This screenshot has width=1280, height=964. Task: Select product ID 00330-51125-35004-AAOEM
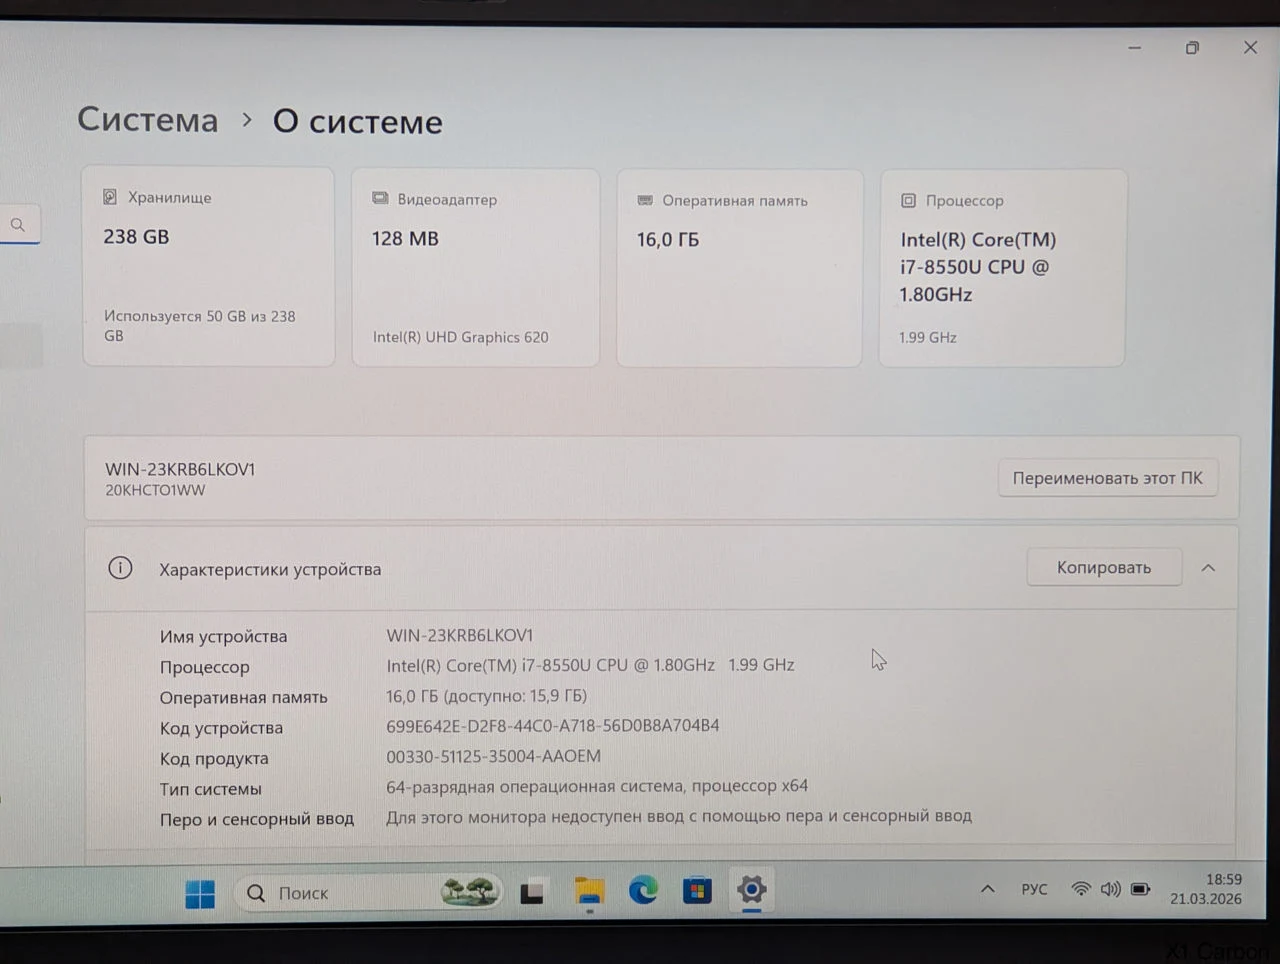tap(494, 756)
